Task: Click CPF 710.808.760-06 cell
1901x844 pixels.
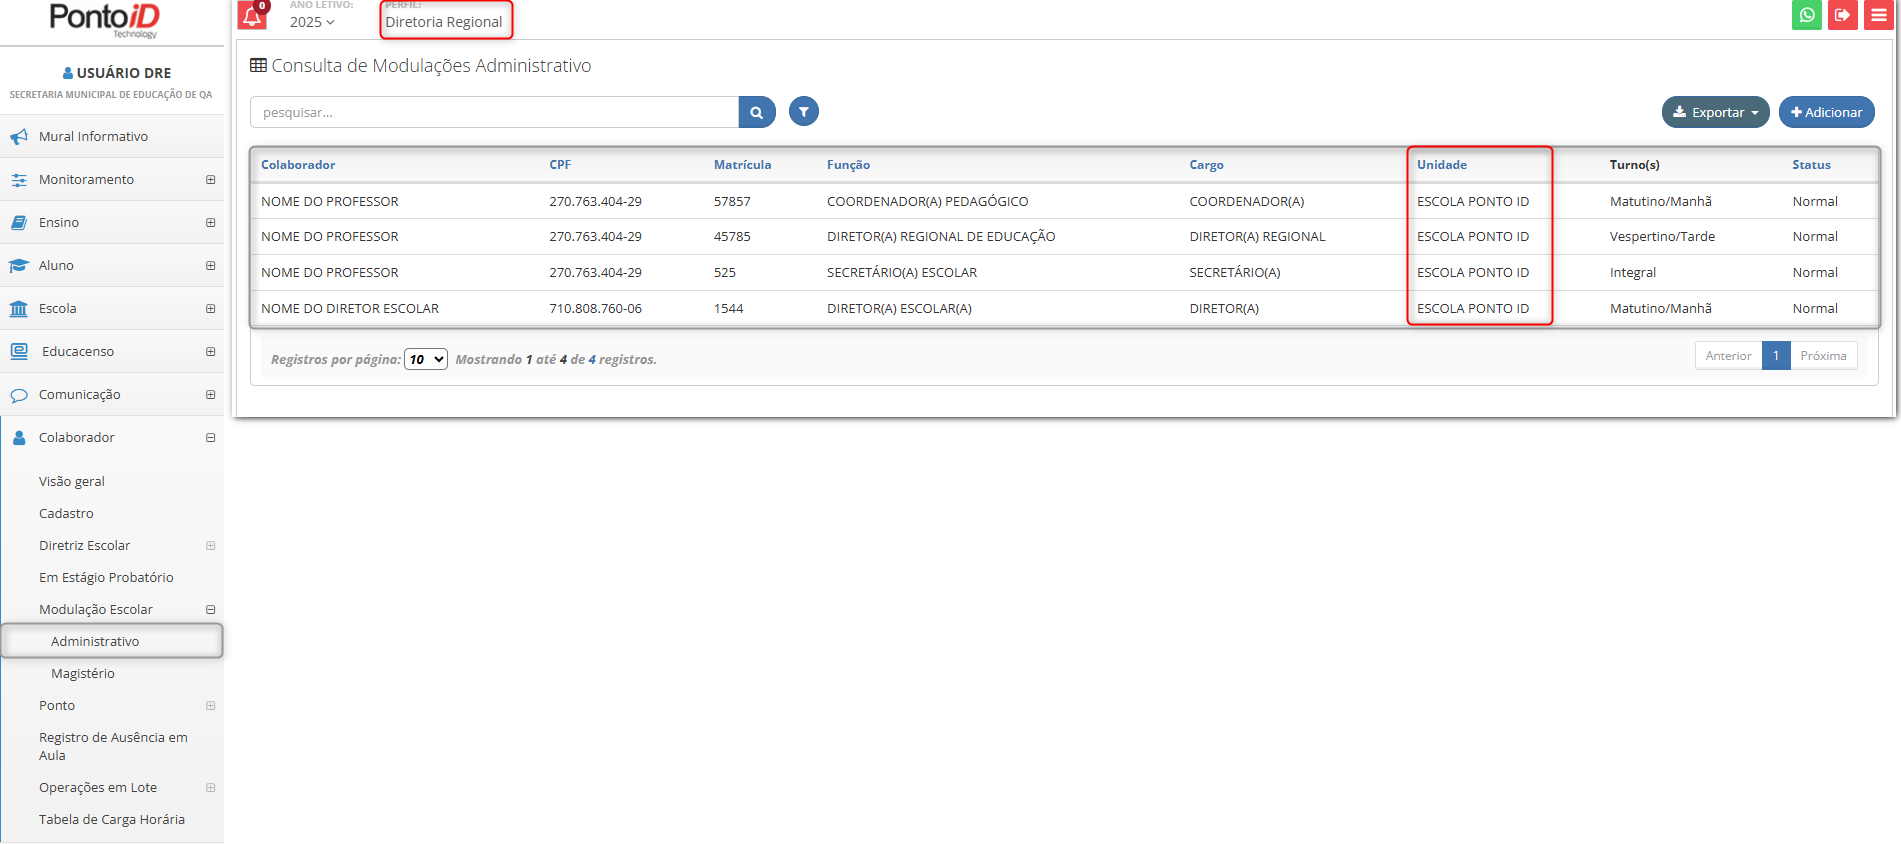Action: [595, 308]
